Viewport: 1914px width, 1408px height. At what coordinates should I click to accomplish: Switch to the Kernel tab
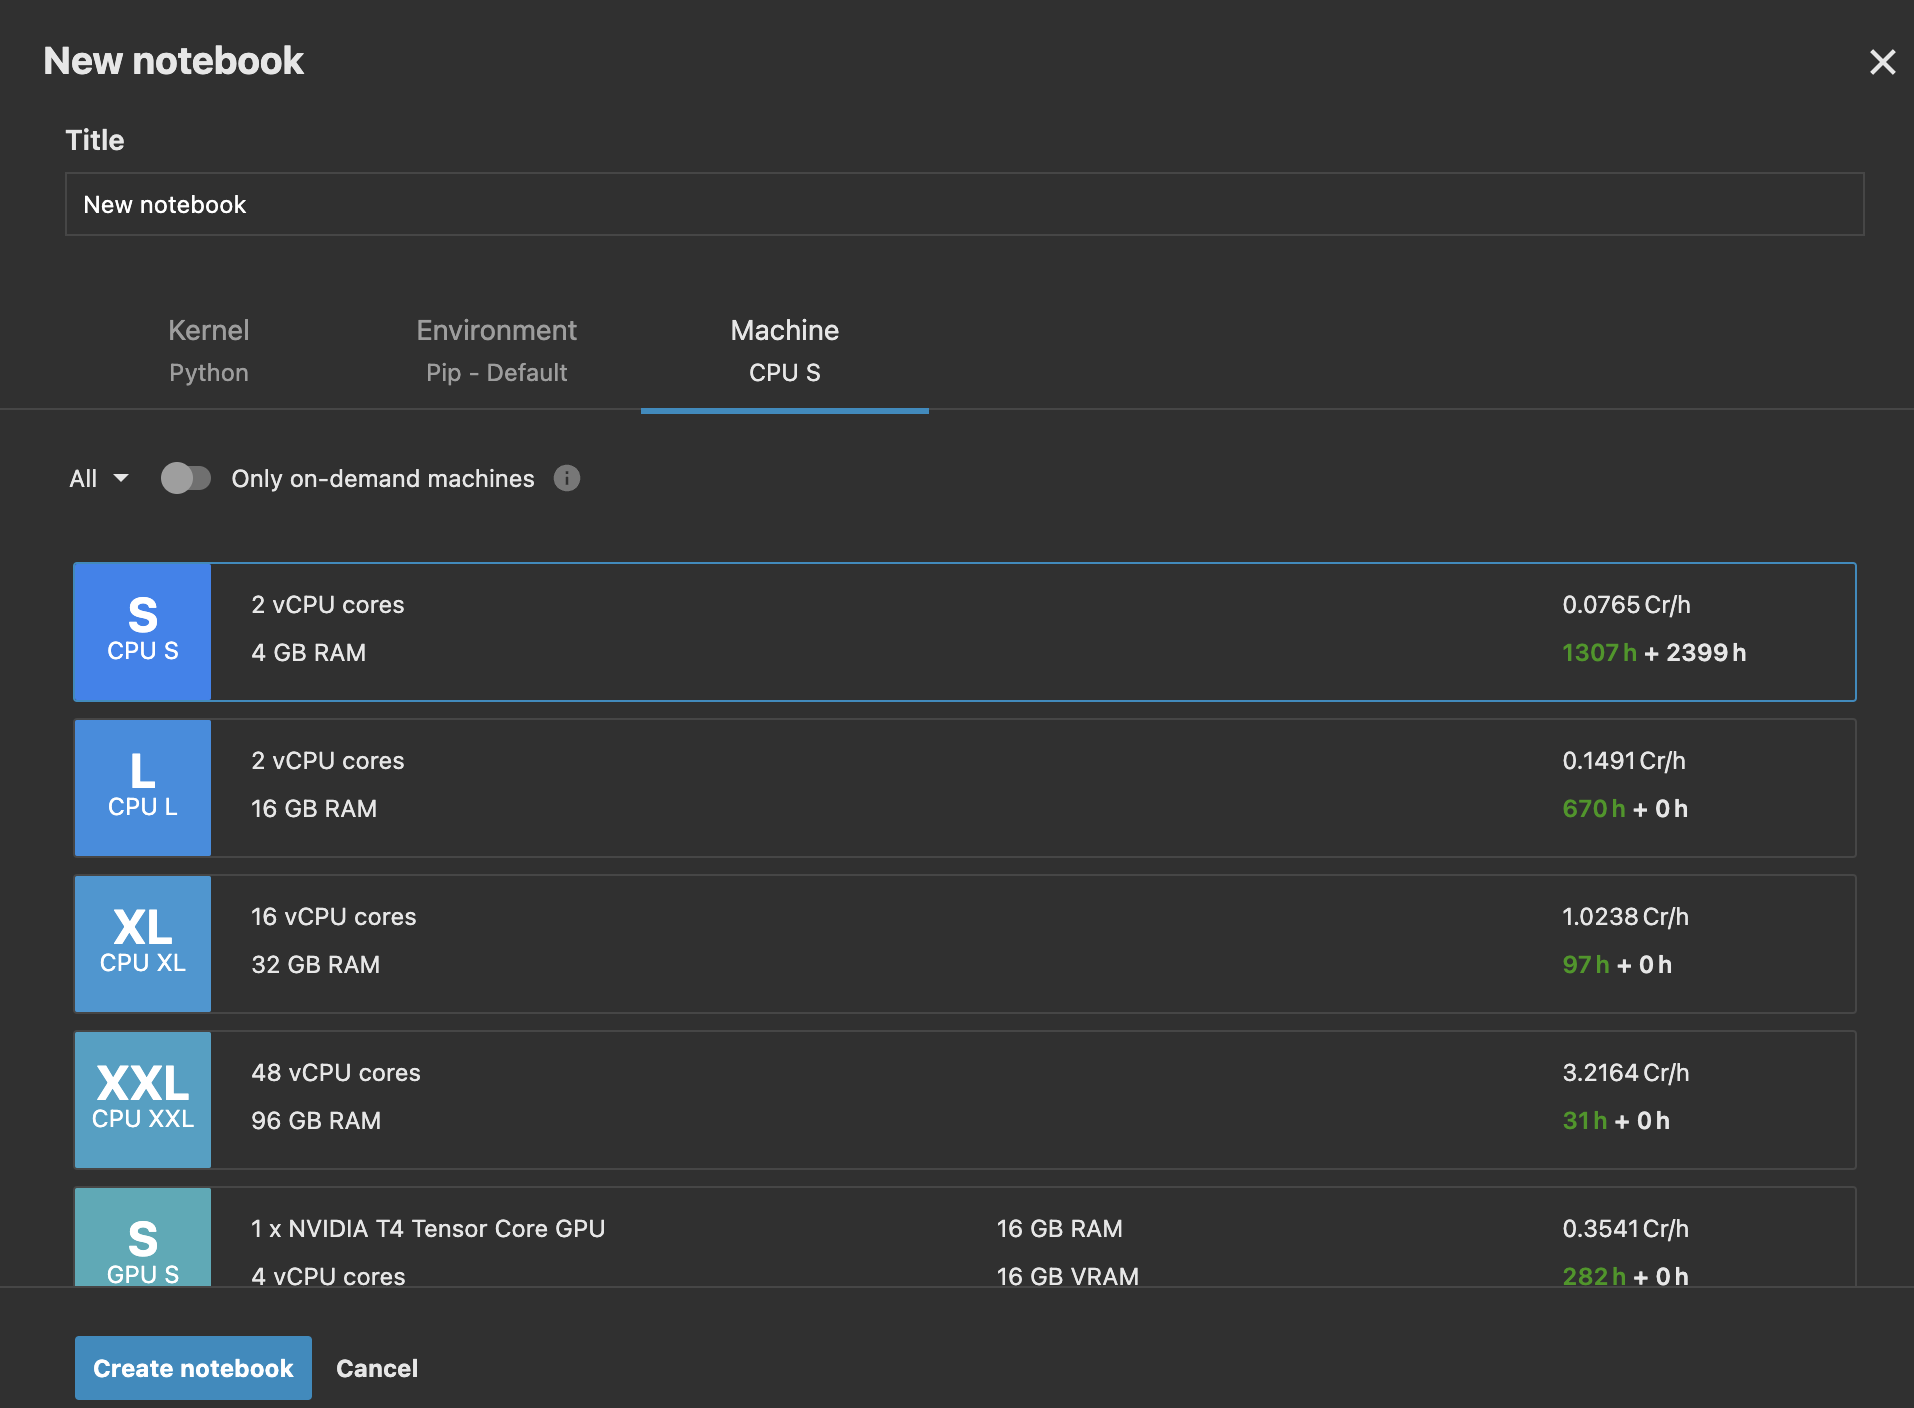[208, 350]
